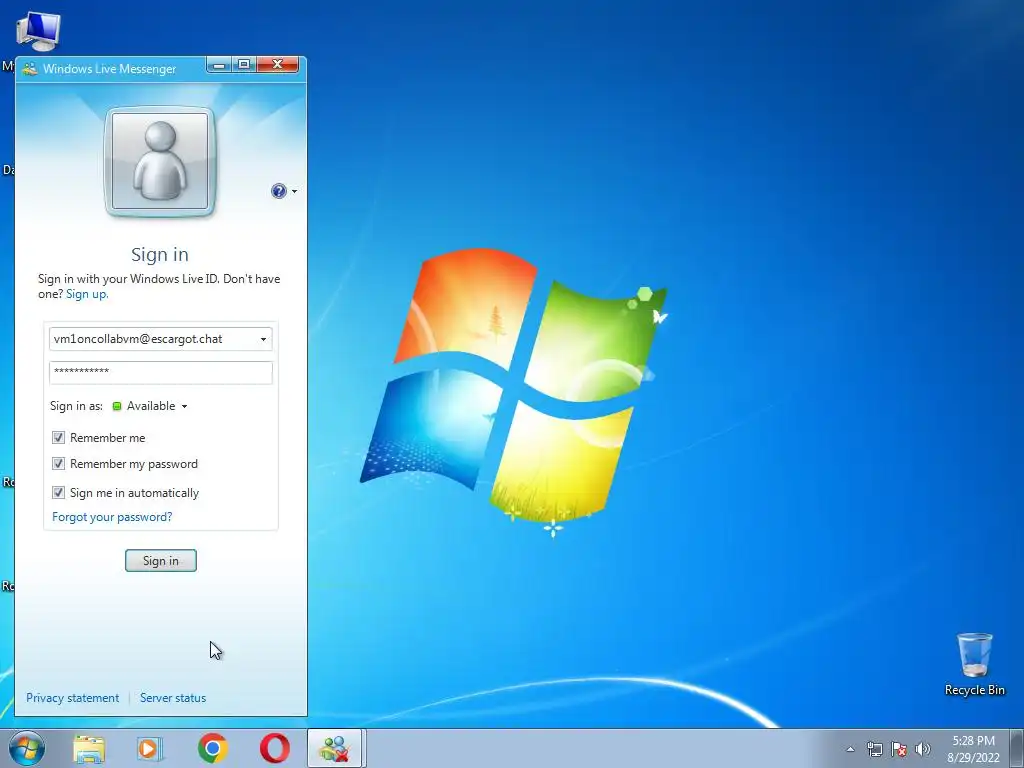Image resolution: width=1024 pixels, height=768 pixels.
Task: Focus the password input field
Action: pyautogui.click(x=161, y=372)
